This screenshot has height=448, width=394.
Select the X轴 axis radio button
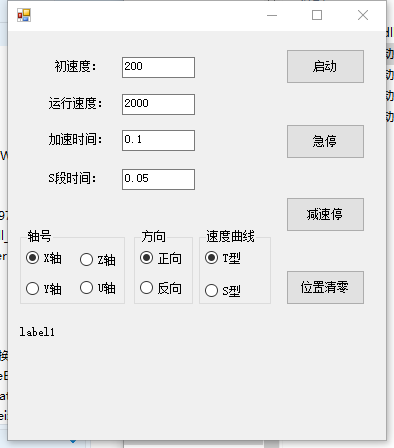tap(44, 258)
